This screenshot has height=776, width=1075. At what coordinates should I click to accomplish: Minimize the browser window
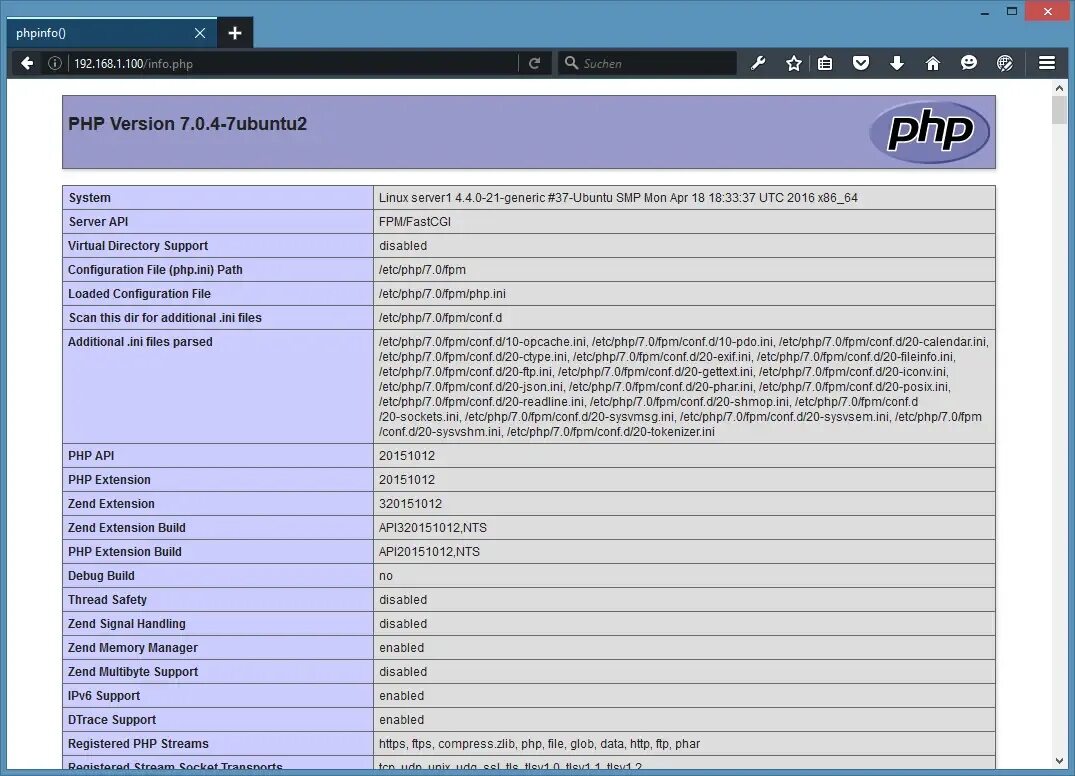[985, 12]
